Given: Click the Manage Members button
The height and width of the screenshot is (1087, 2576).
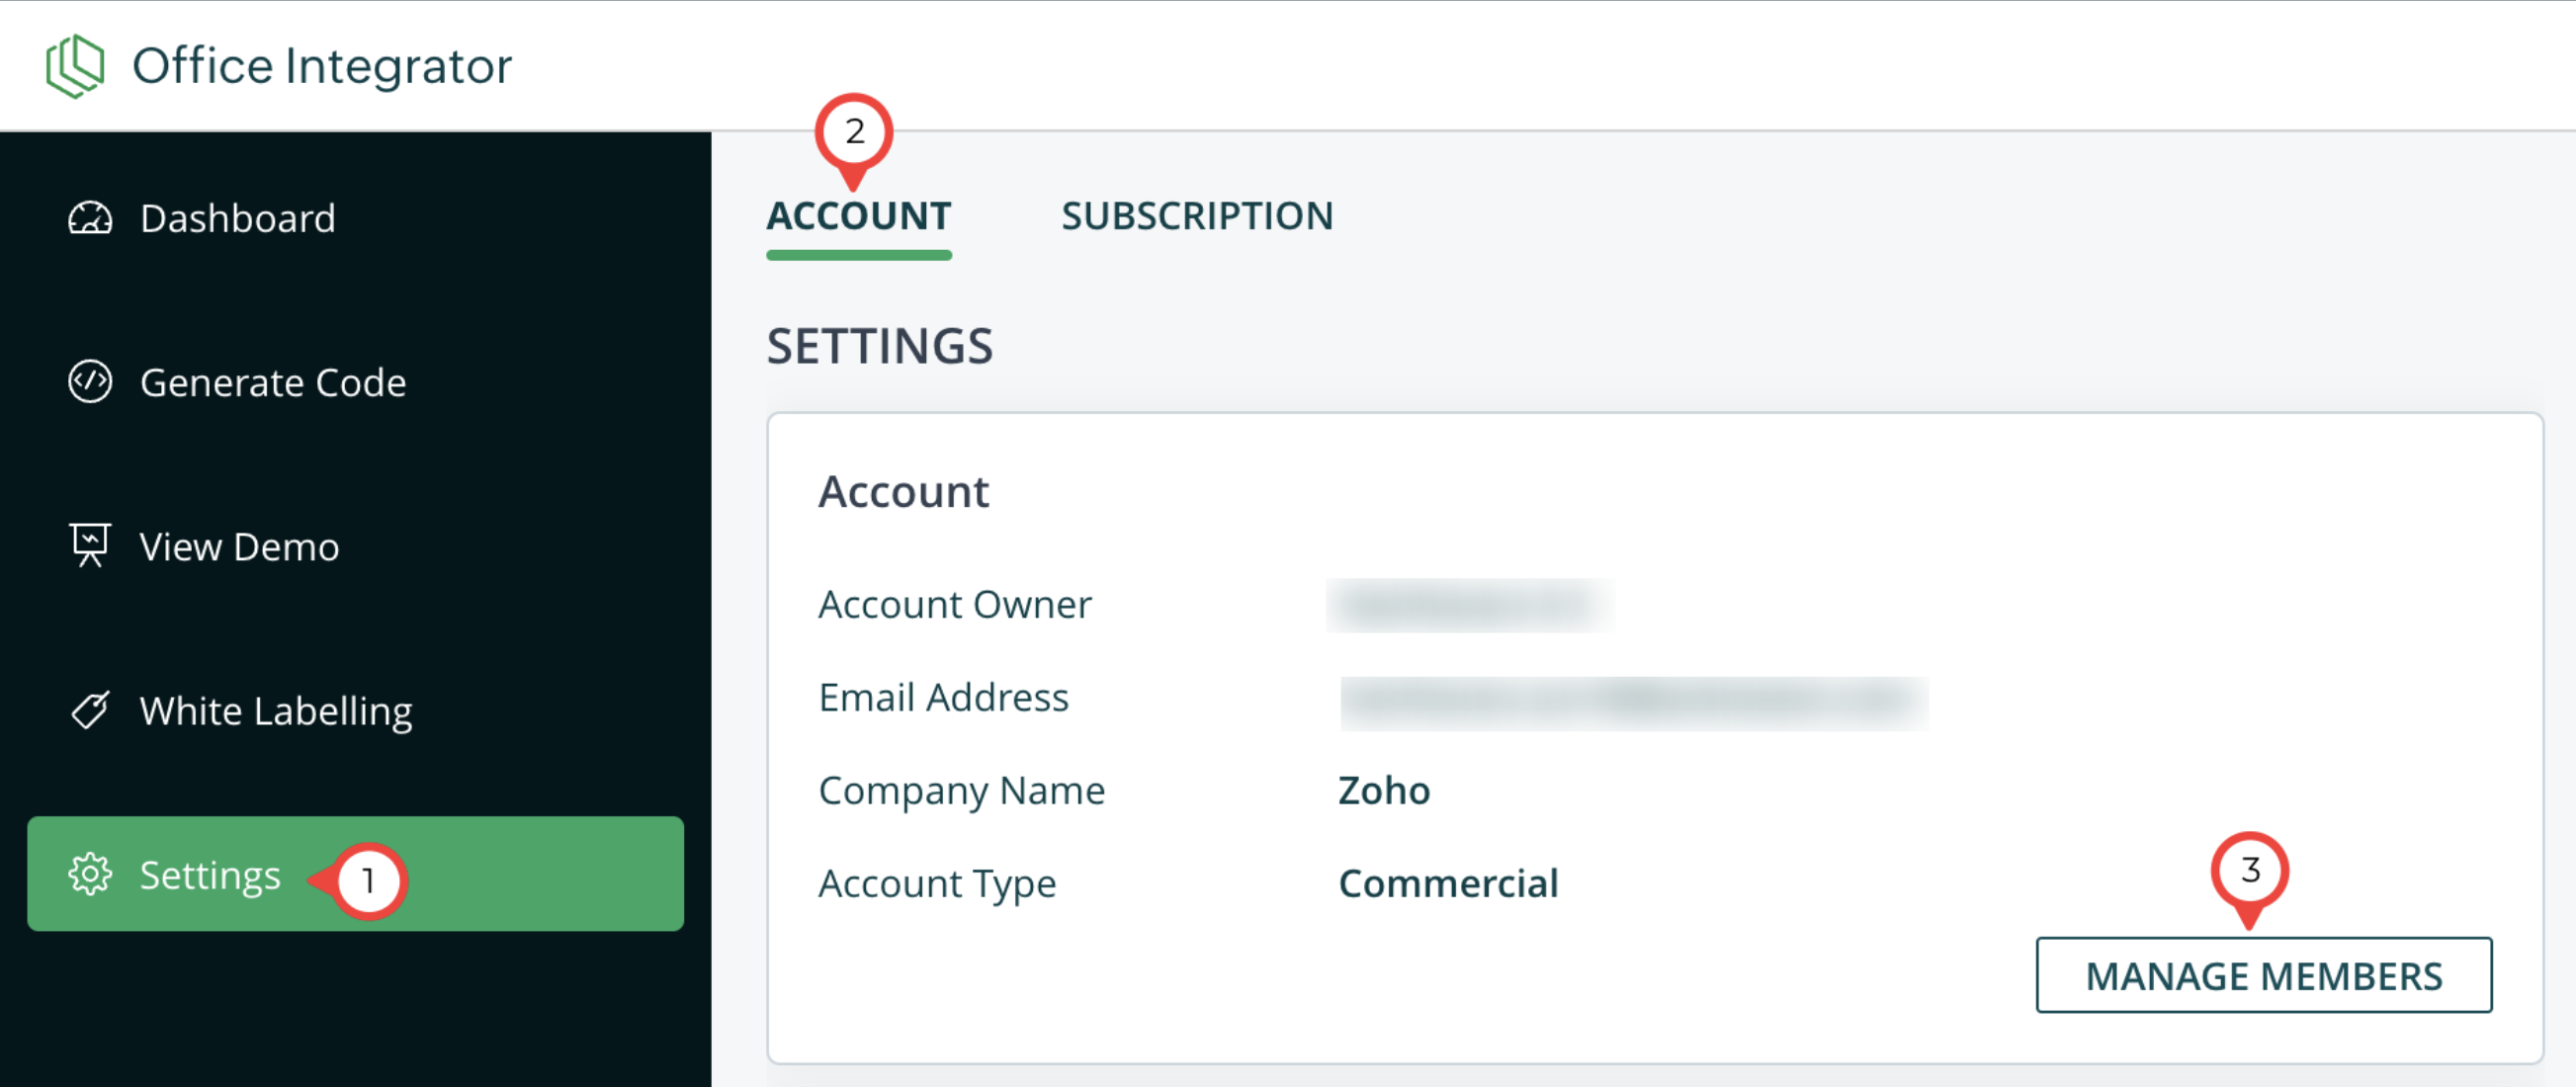Looking at the screenshot, I should (2263, 975).
